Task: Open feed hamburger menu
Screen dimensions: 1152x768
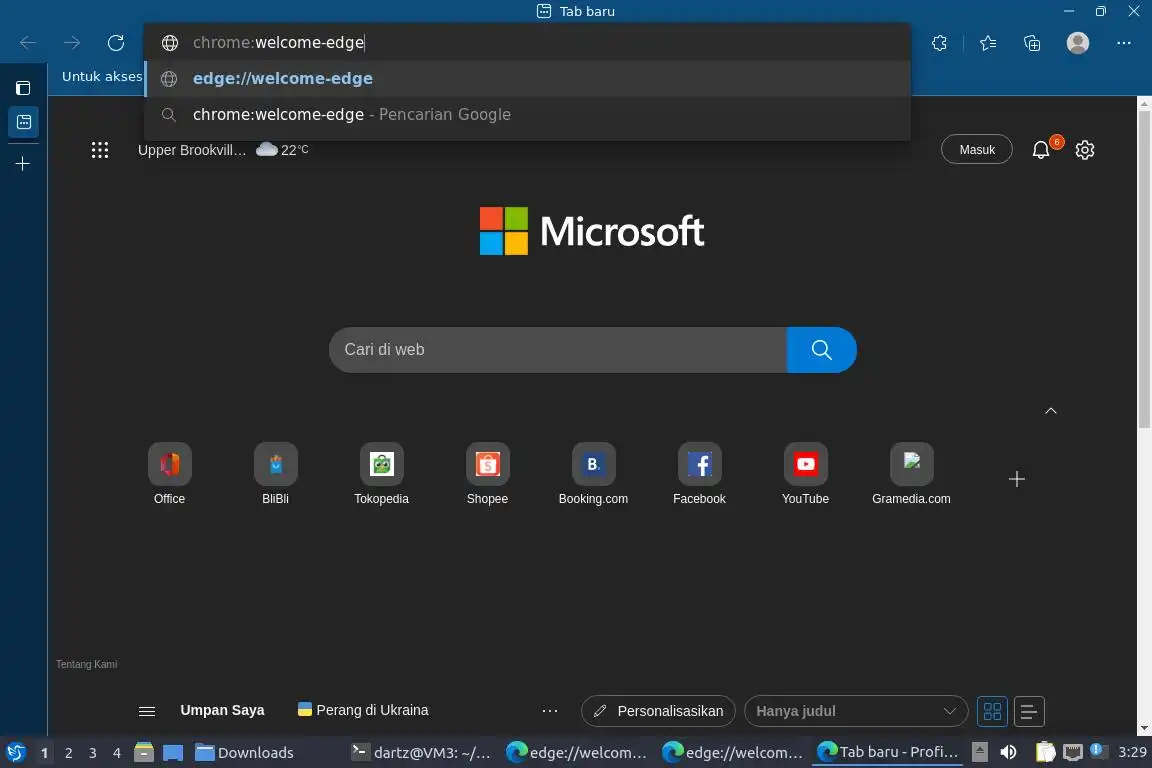Action: (147, 711)
